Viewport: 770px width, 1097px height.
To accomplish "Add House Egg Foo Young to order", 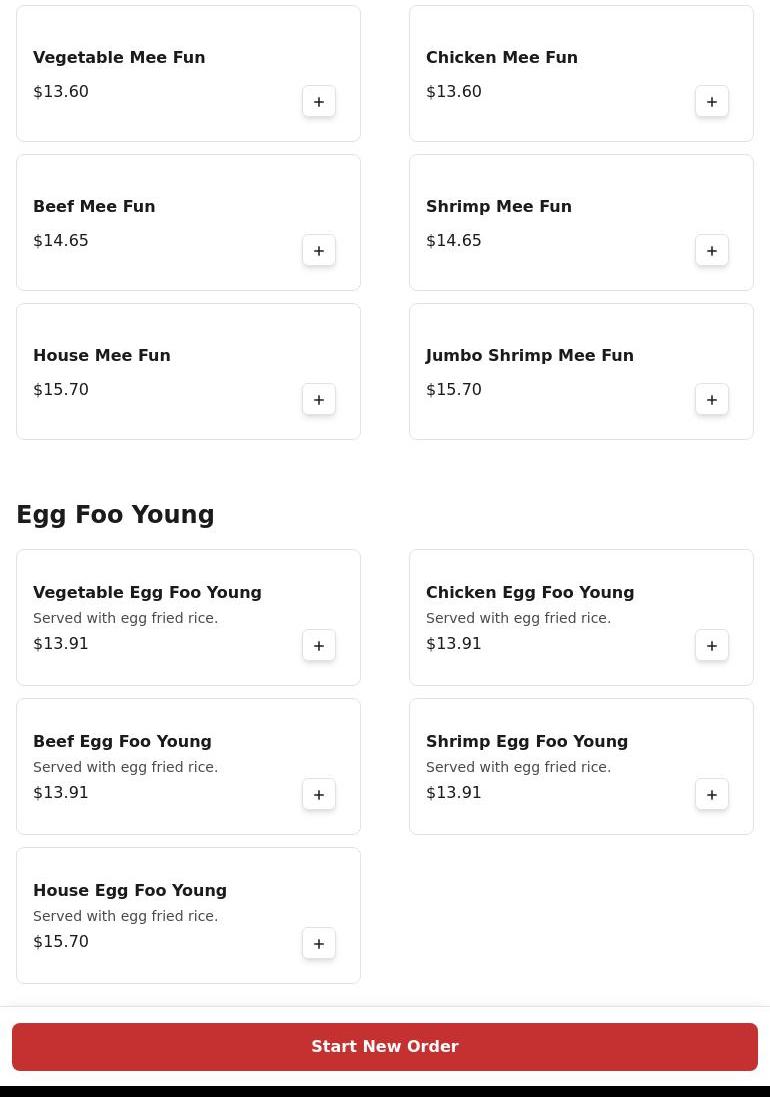I will click(319, 944).
